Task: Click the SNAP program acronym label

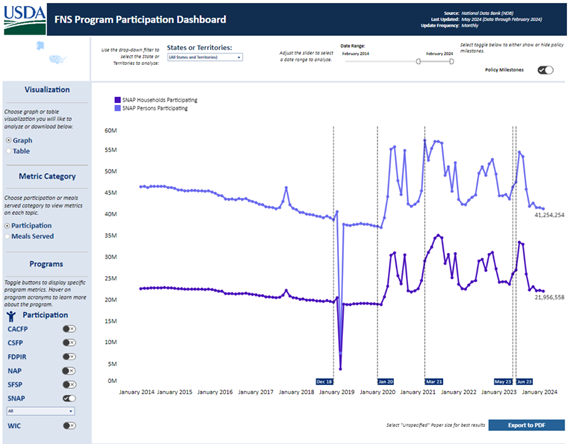Action: pyautogui.click(x=16, y=399)
